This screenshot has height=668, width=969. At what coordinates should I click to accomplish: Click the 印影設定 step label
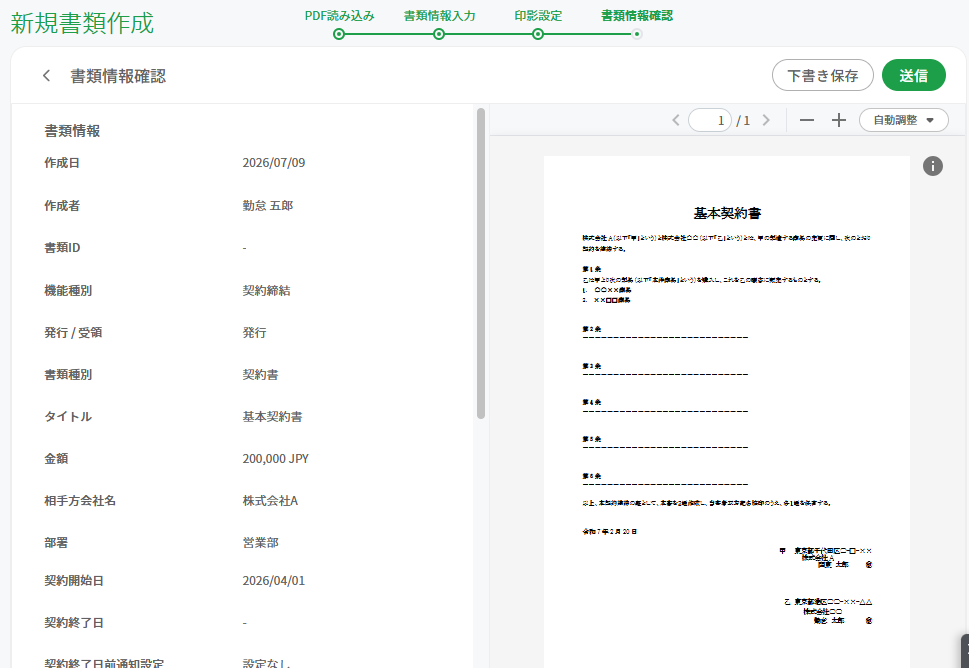point(538,16)
